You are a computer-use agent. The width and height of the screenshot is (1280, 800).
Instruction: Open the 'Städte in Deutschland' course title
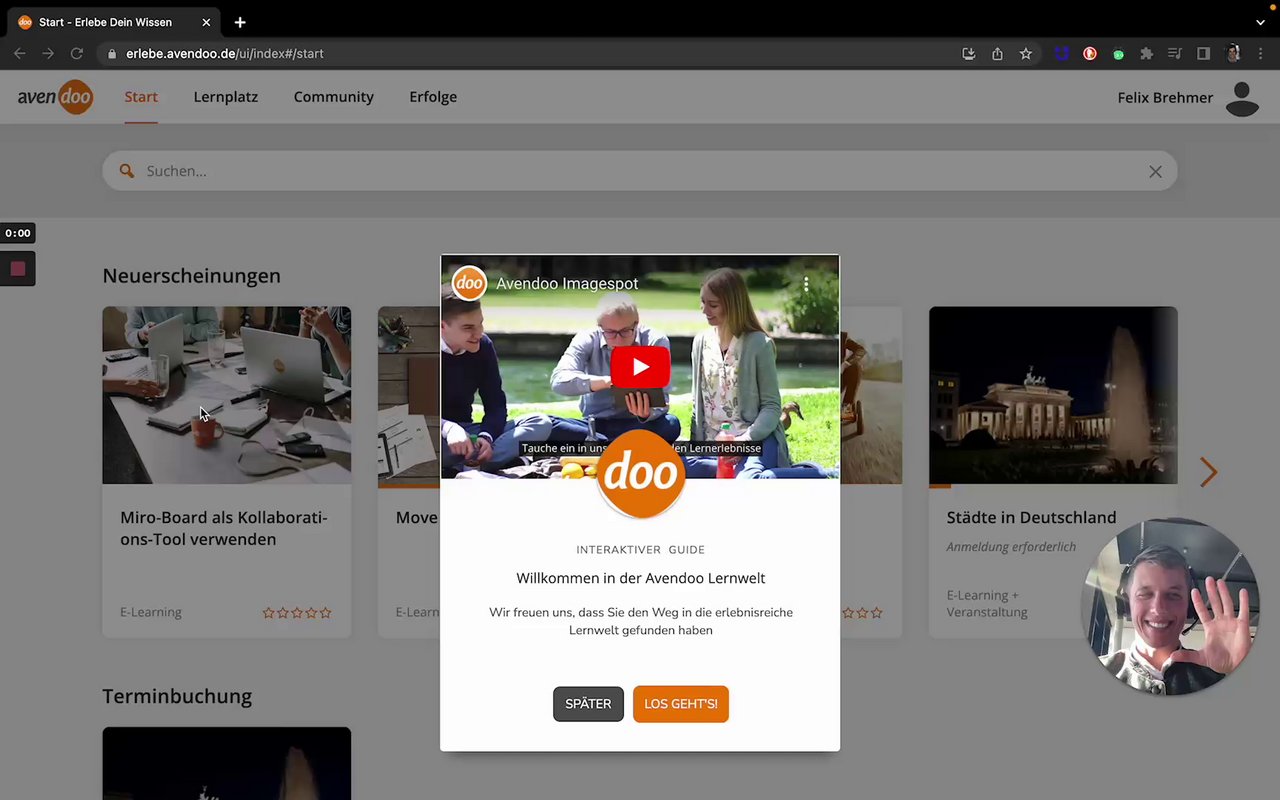[x=1031, y=518]
